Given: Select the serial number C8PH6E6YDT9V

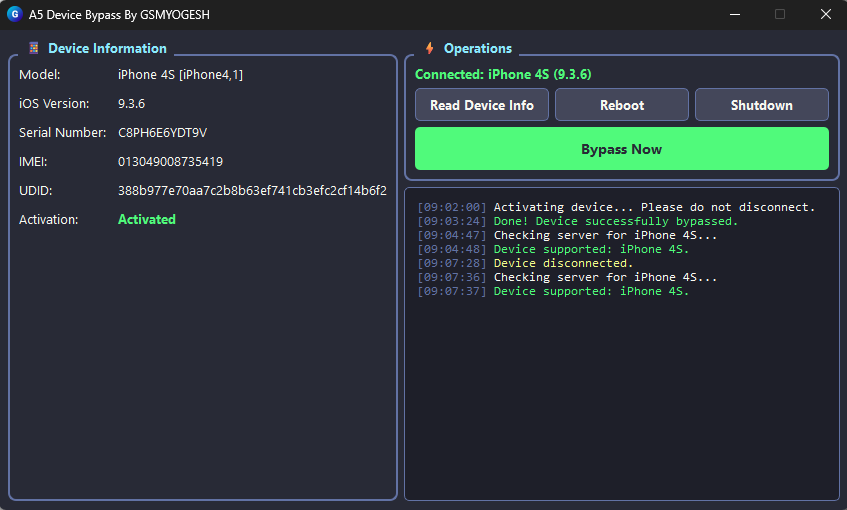Looking at the screenshot, I should coord(162,133).
